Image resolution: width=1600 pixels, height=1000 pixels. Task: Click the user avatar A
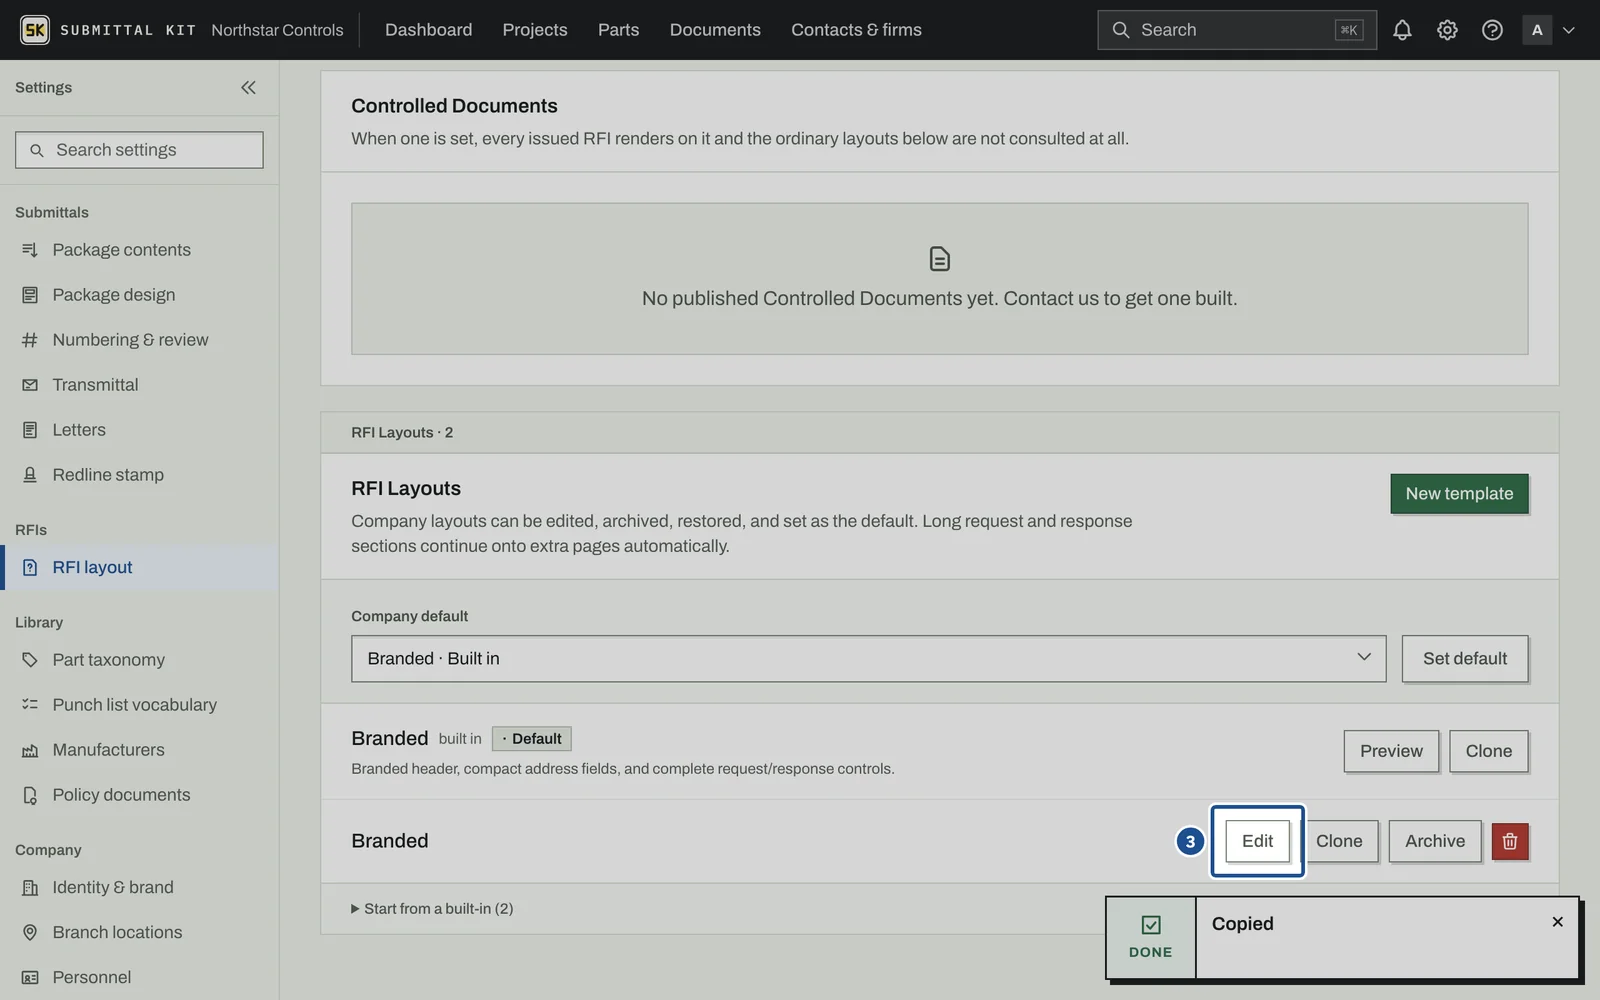click(x=1537, y=30)
